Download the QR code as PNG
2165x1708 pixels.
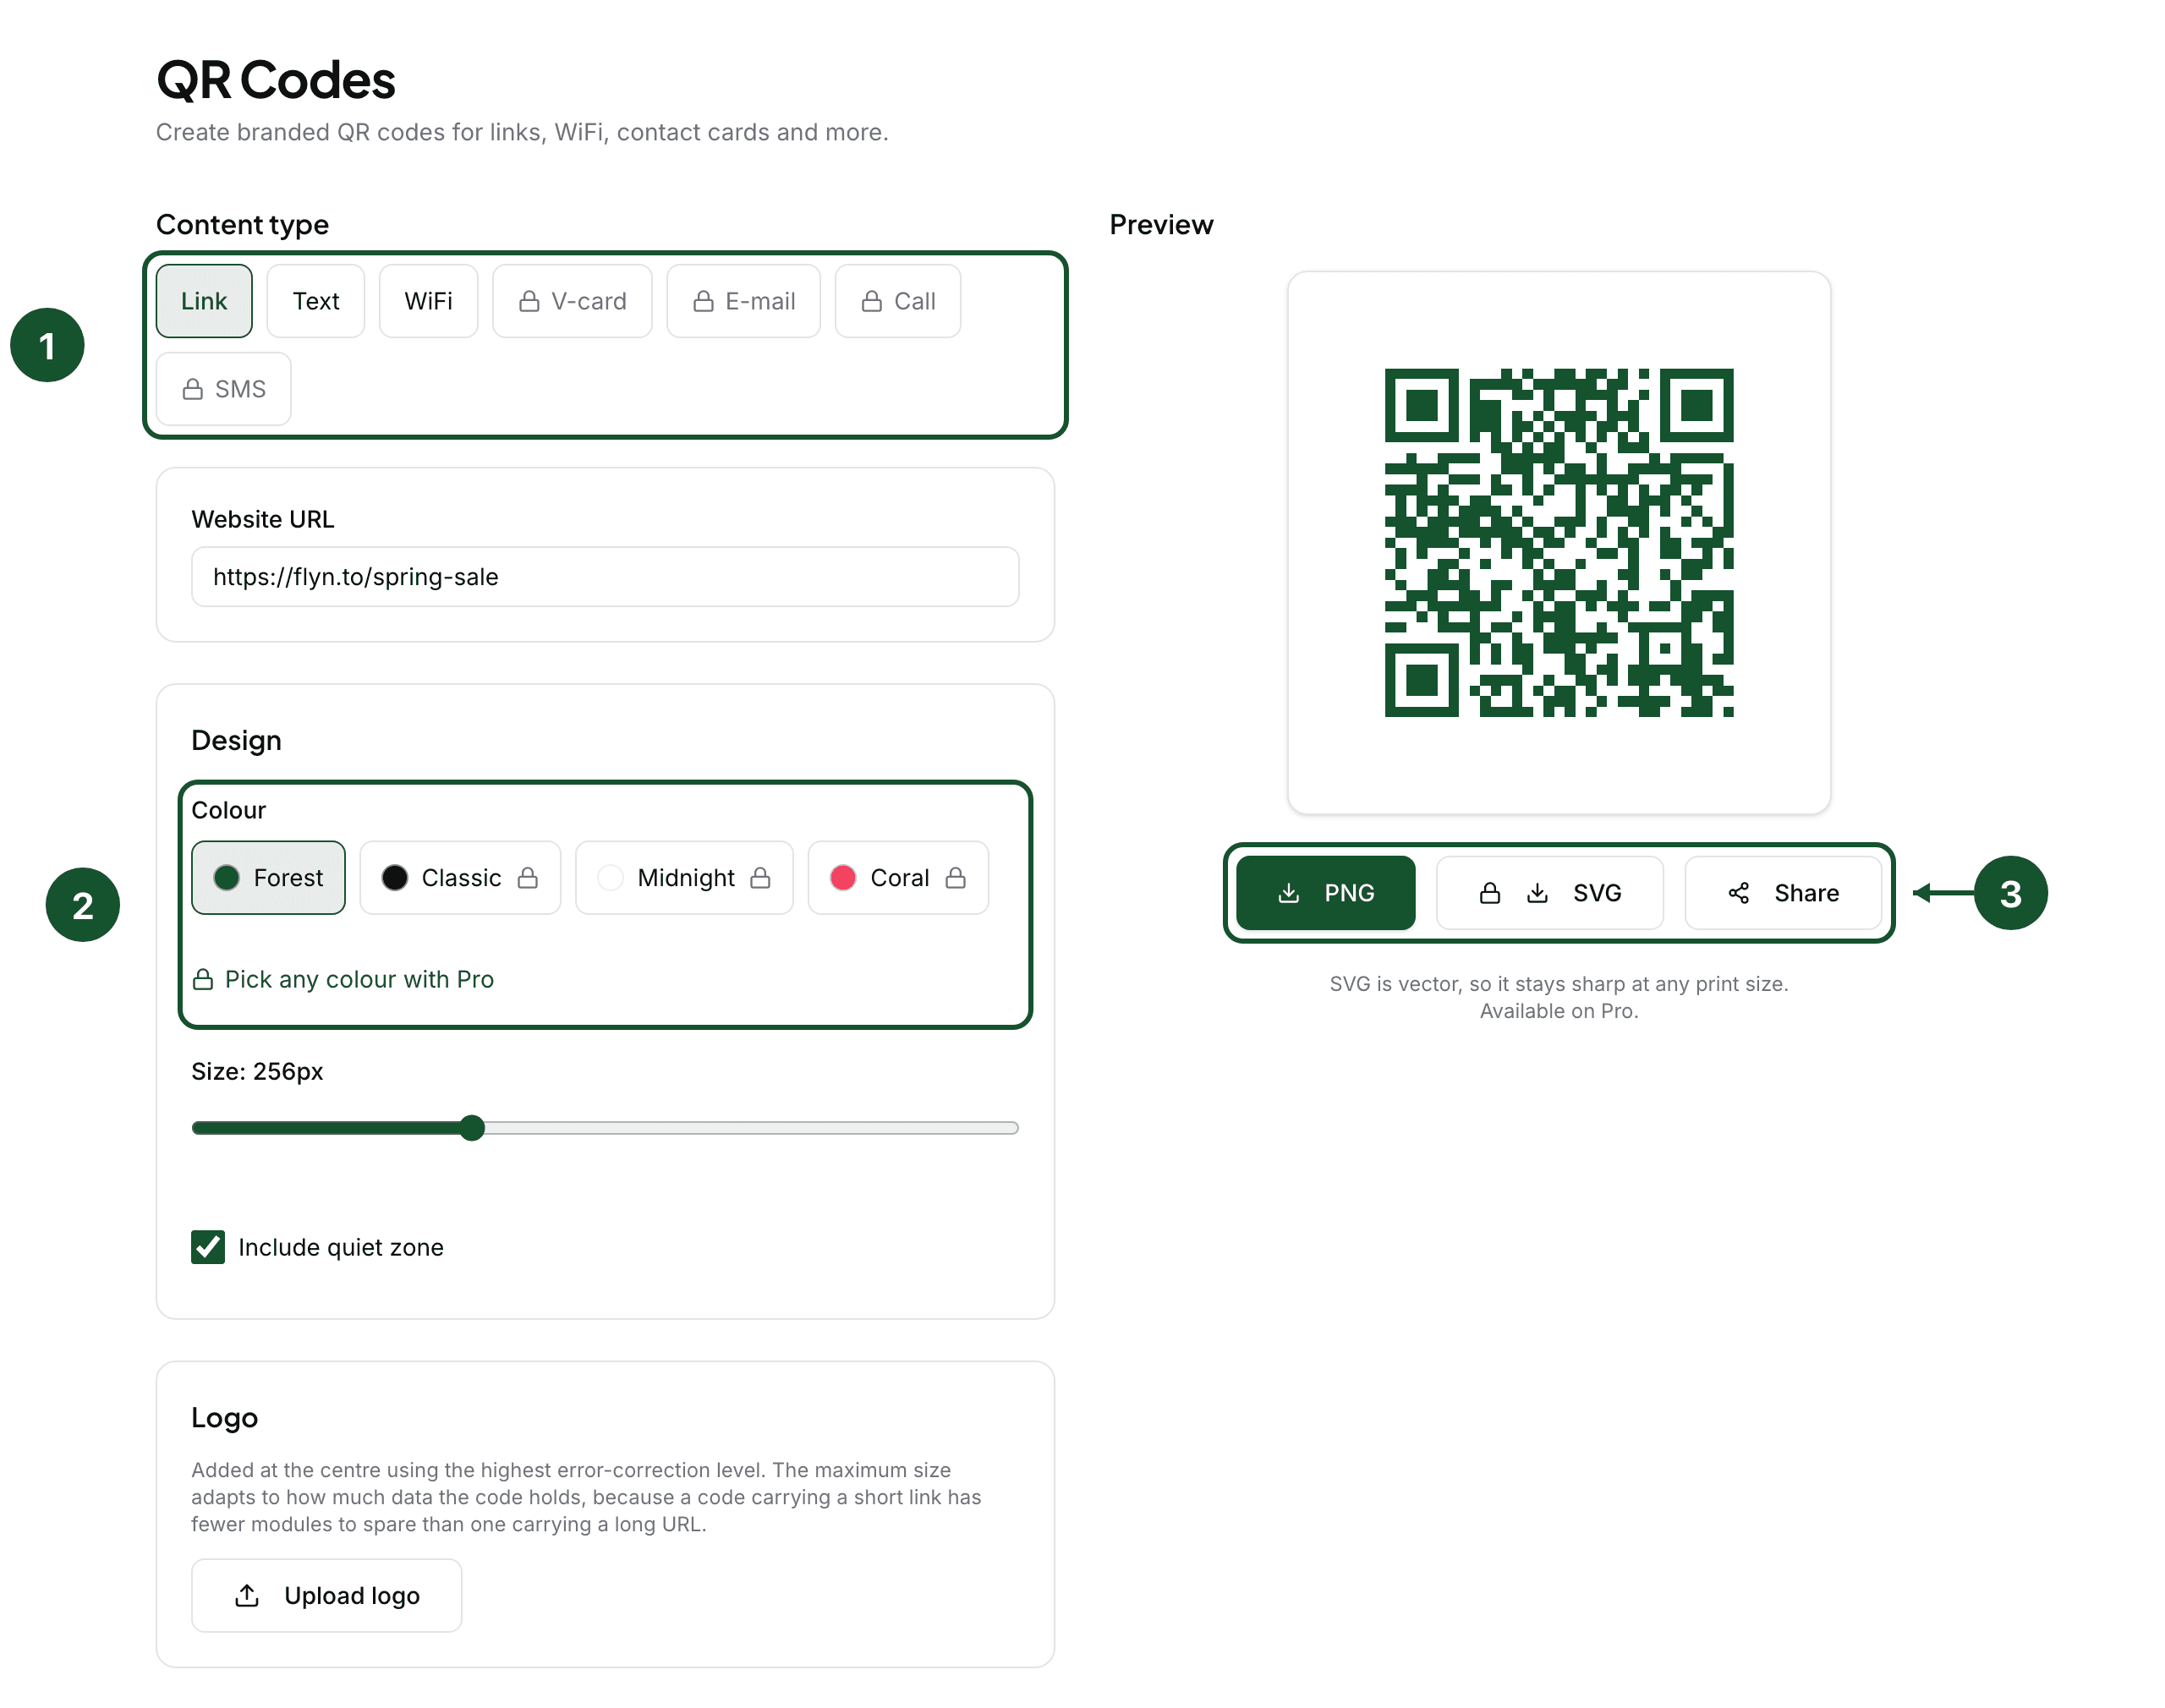pos(1325,893)
